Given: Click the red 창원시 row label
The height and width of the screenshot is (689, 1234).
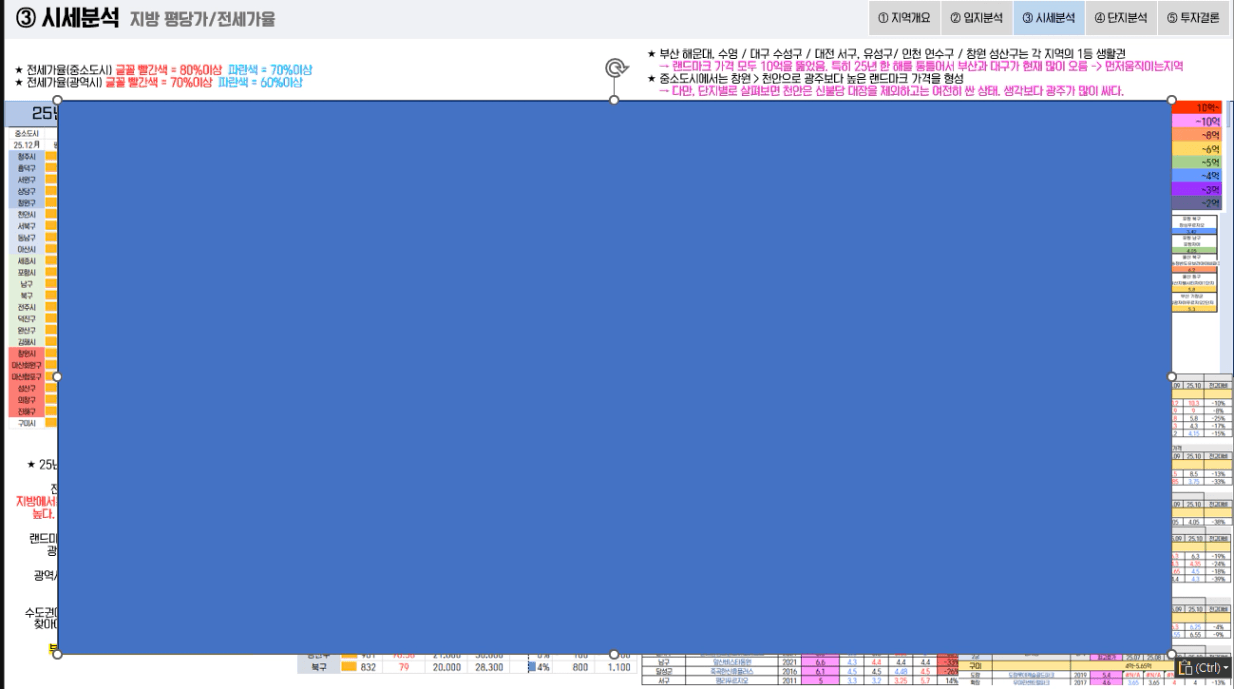Looking at the screenshot, I should click(x=26, y=354).
